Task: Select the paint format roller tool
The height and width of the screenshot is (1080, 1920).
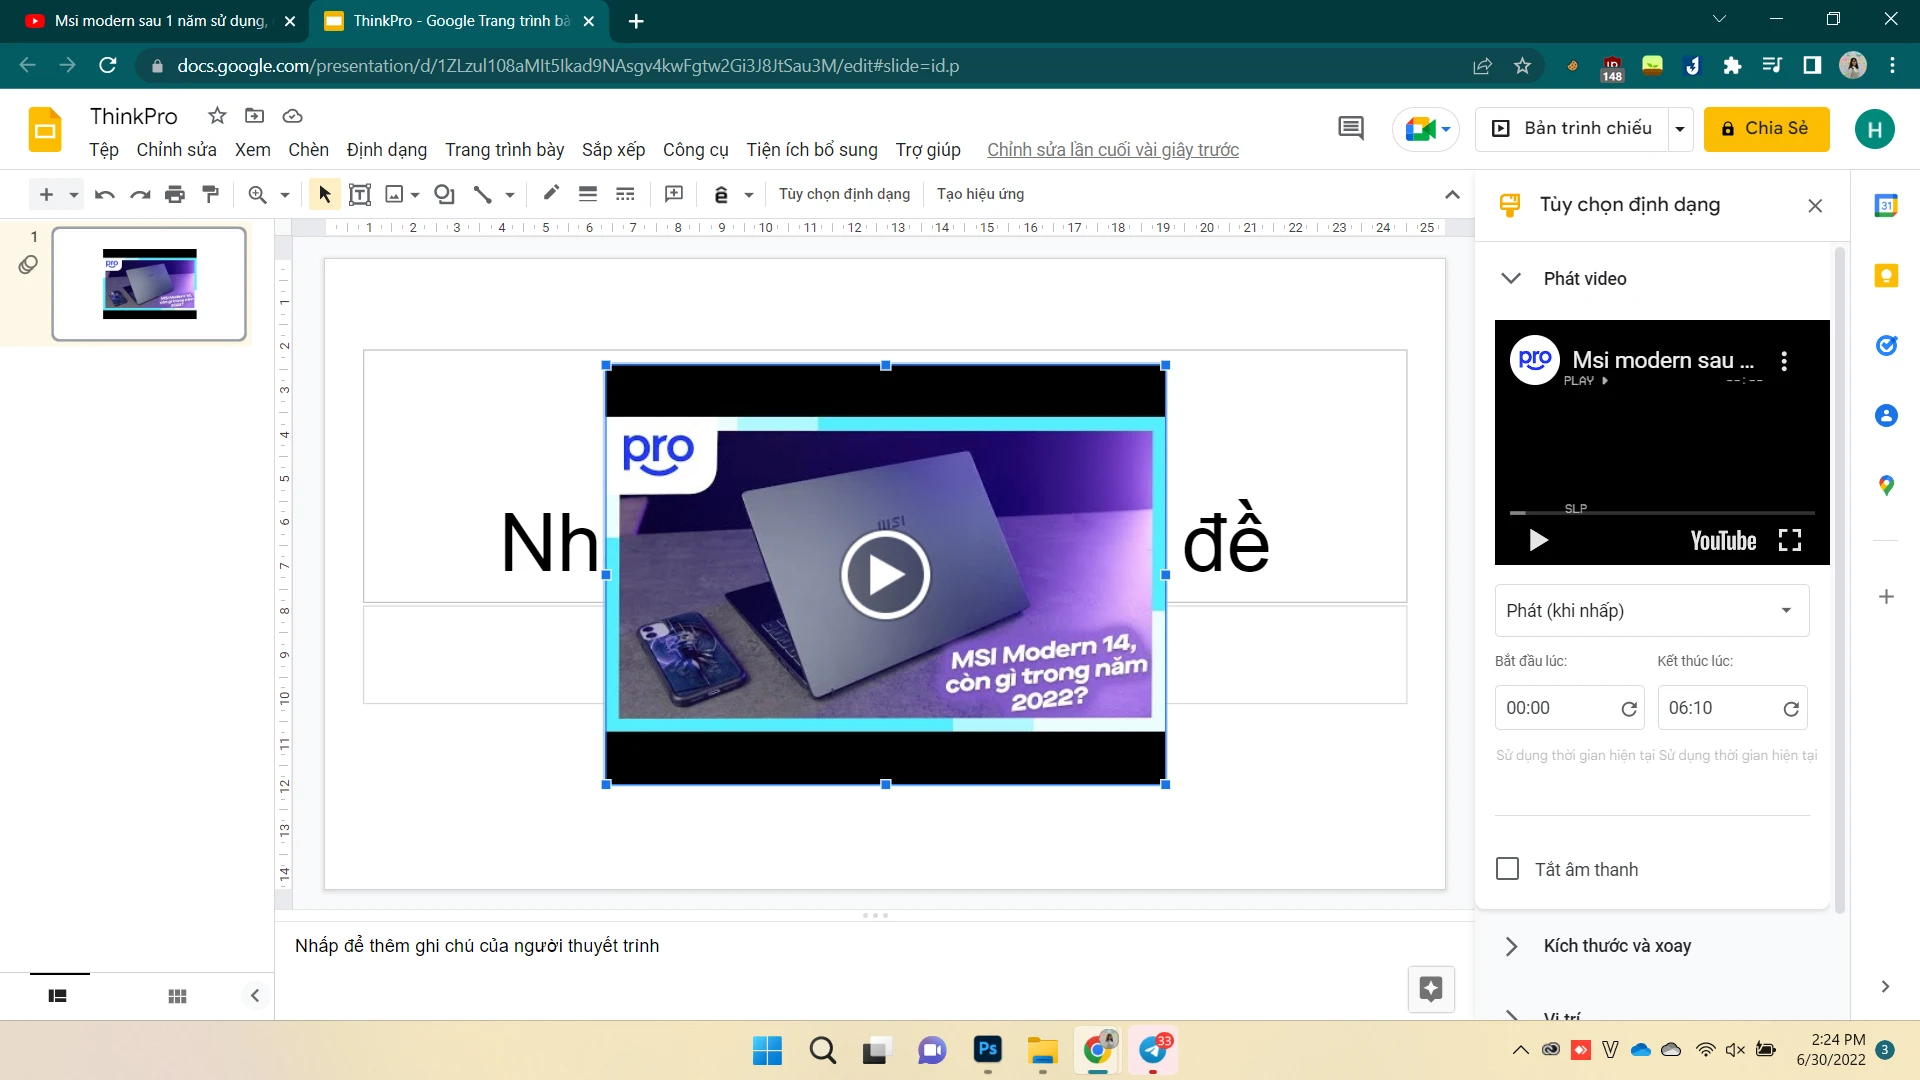Action: (210, 194)
